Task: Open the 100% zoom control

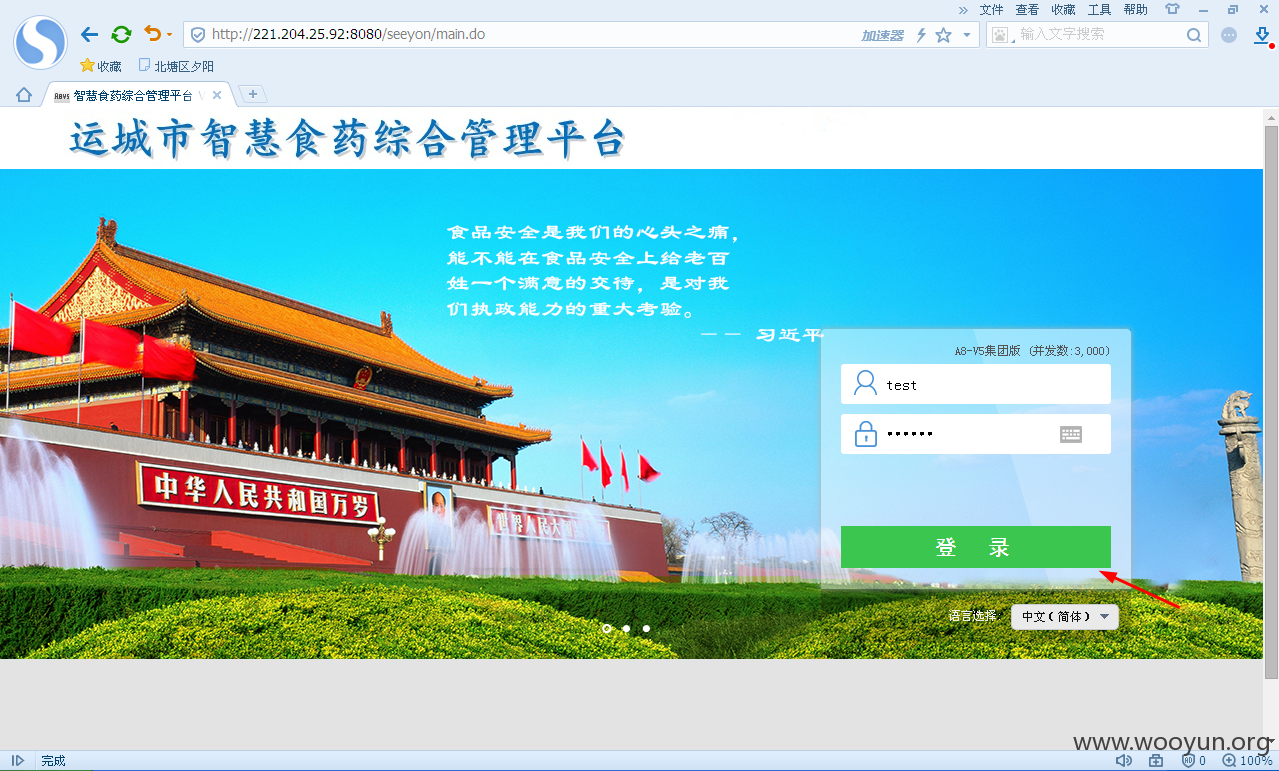Action: coord(1249,761)
